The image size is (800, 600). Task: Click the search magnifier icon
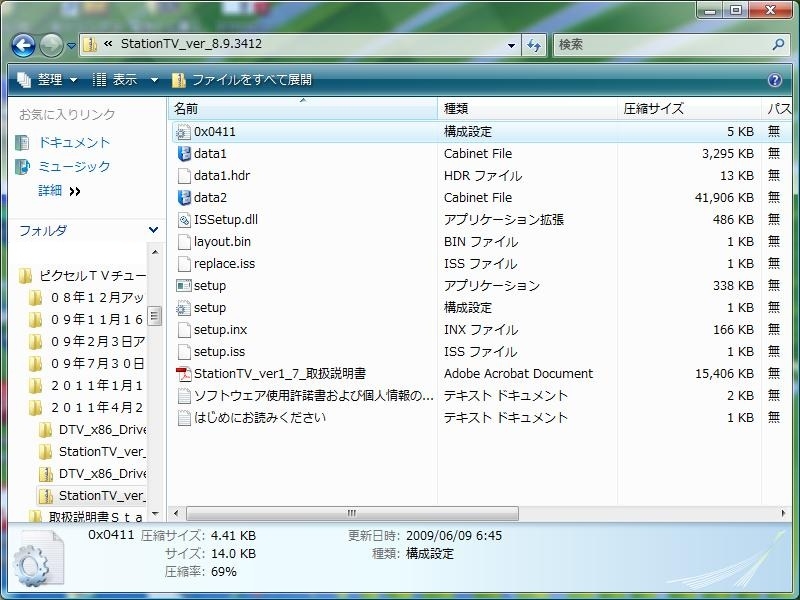[x=778, y=45]
